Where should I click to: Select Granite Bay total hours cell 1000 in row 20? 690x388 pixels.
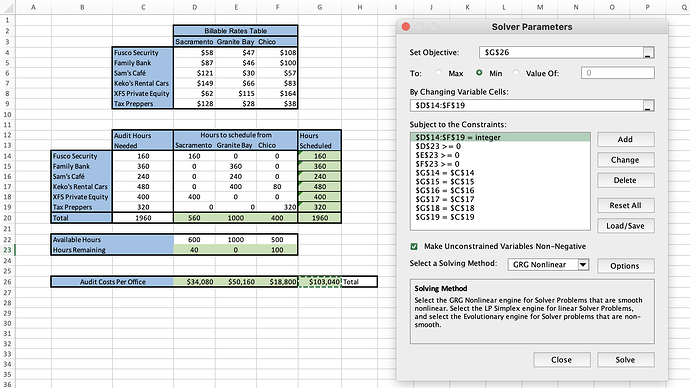(x=236, y=218)
